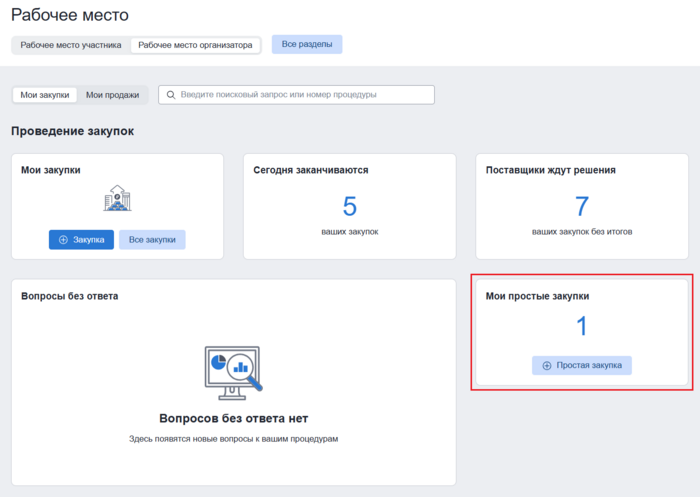Click the building icon in Мои закупки card
The height and width of the screenshot is (497, 700).
click(117, 198)
